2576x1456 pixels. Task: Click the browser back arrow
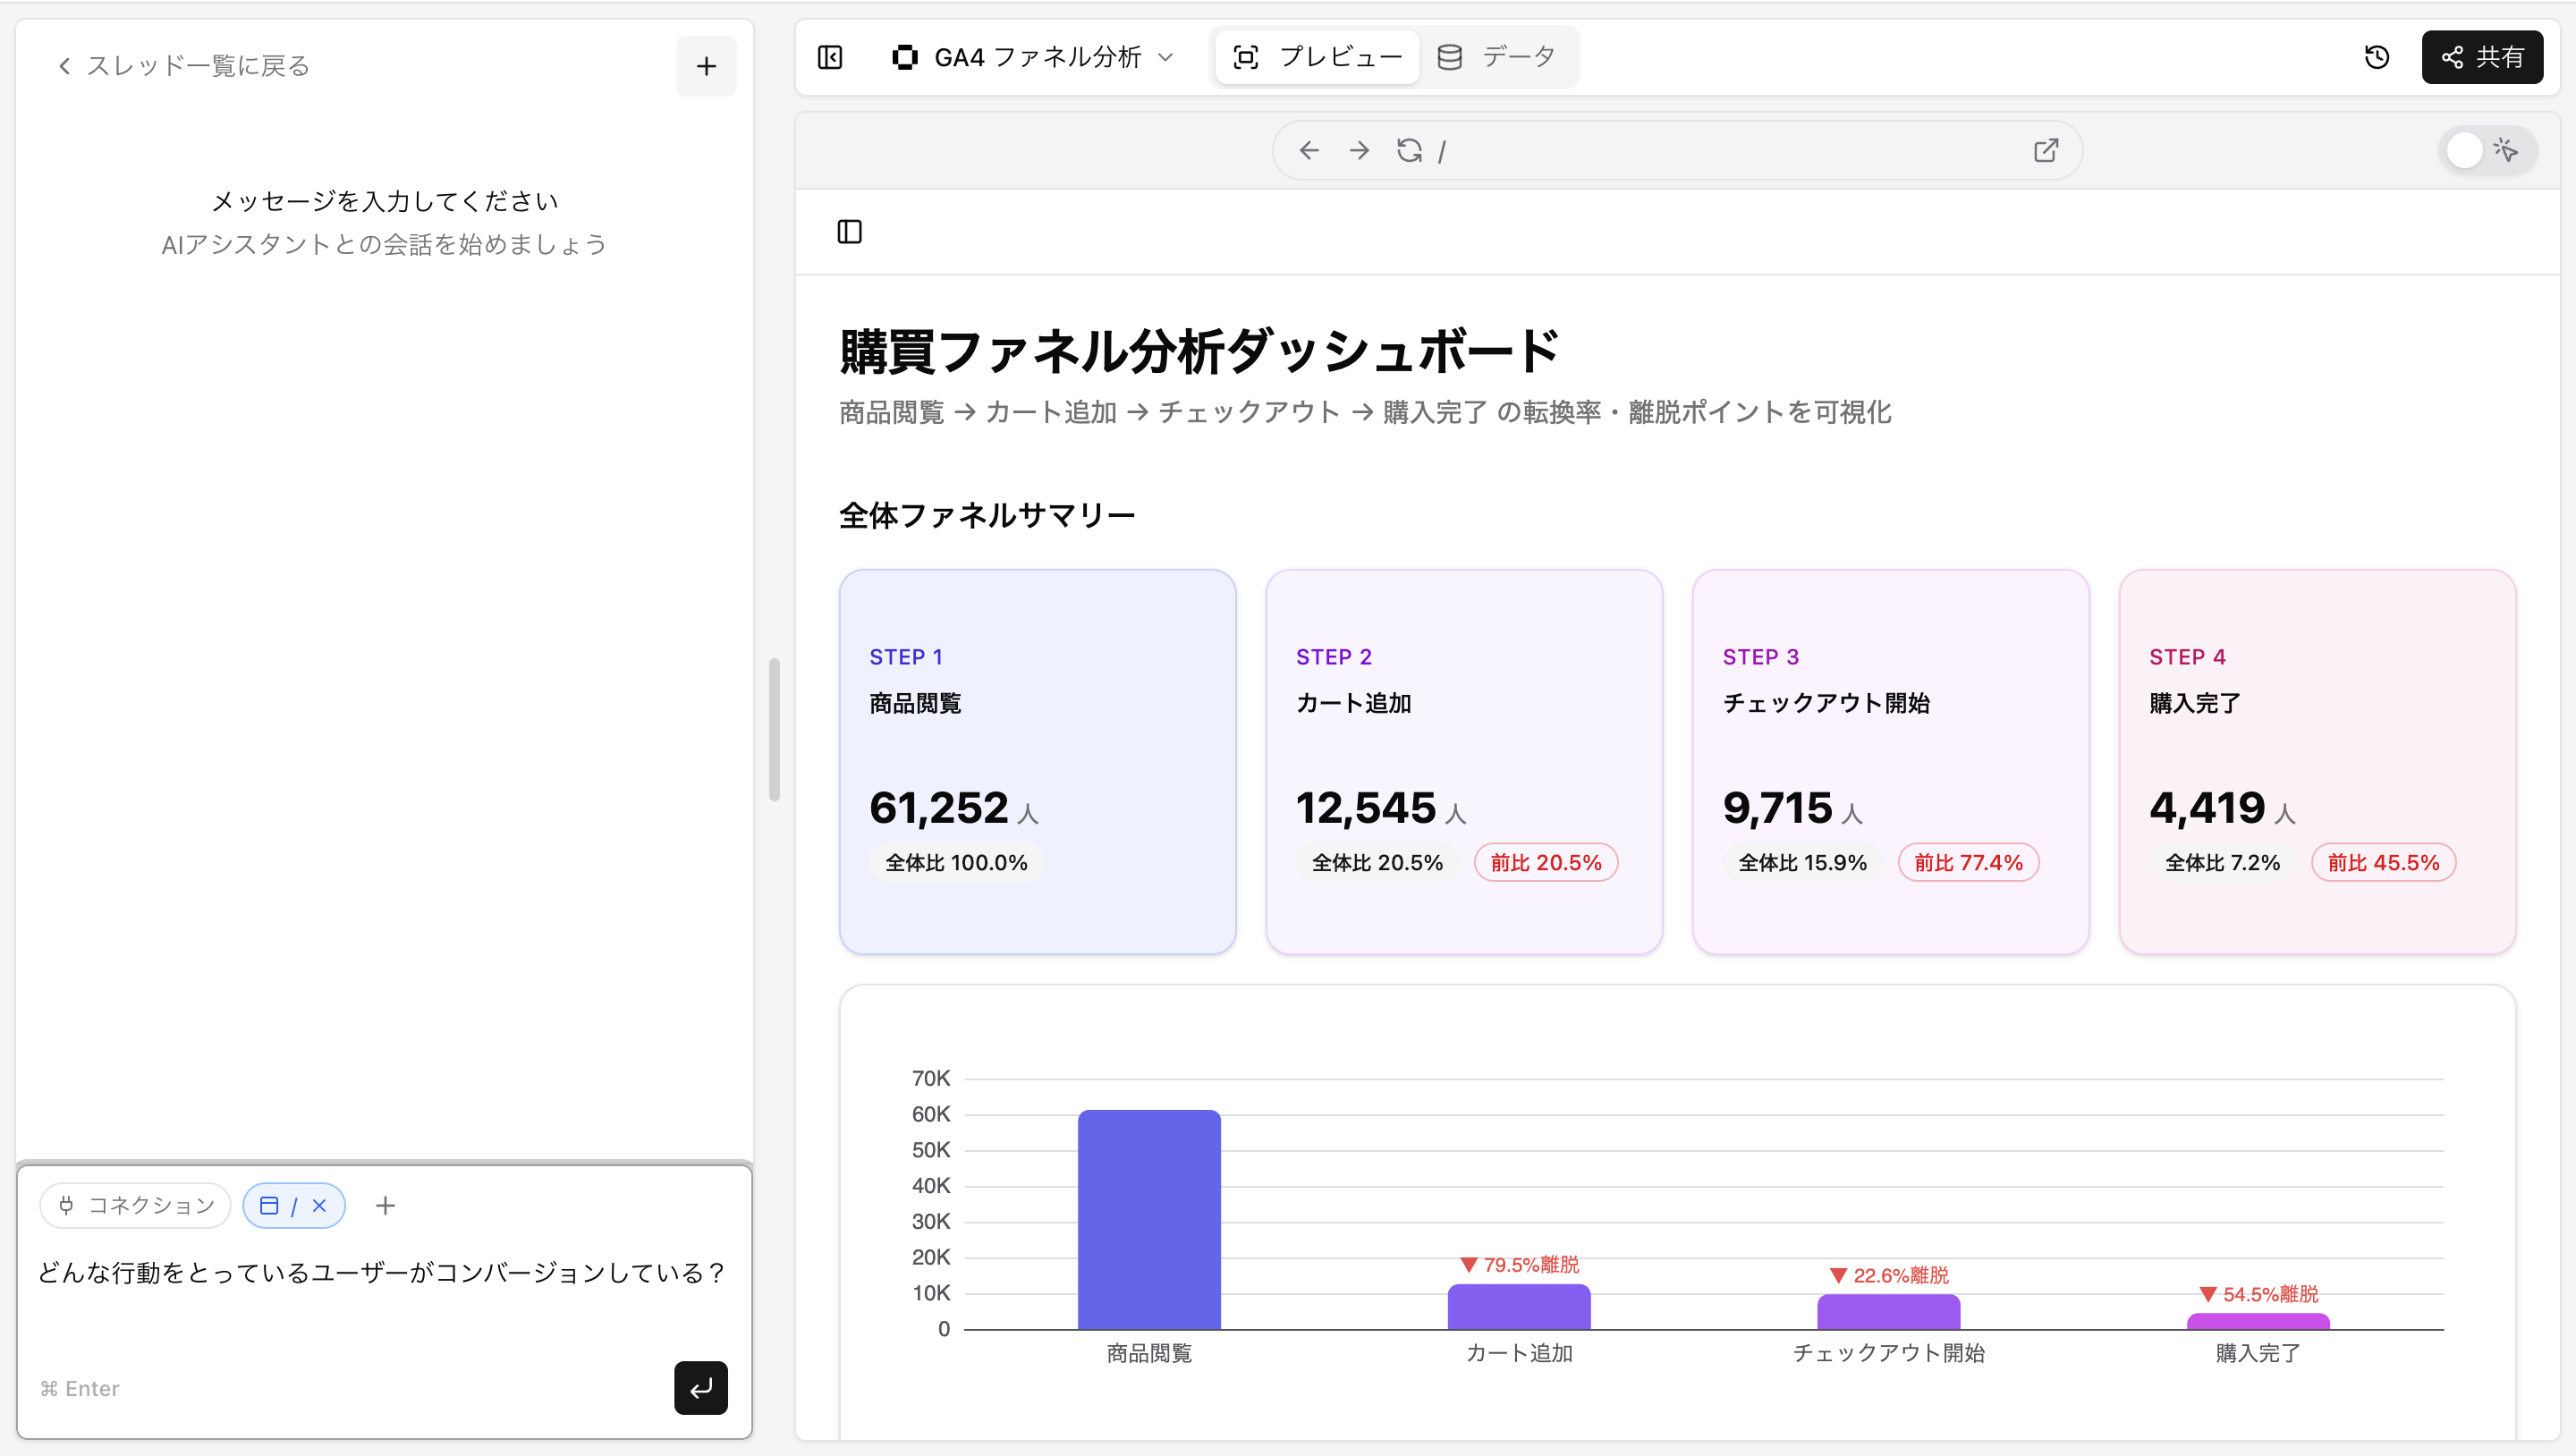[x=1309, y=151]
